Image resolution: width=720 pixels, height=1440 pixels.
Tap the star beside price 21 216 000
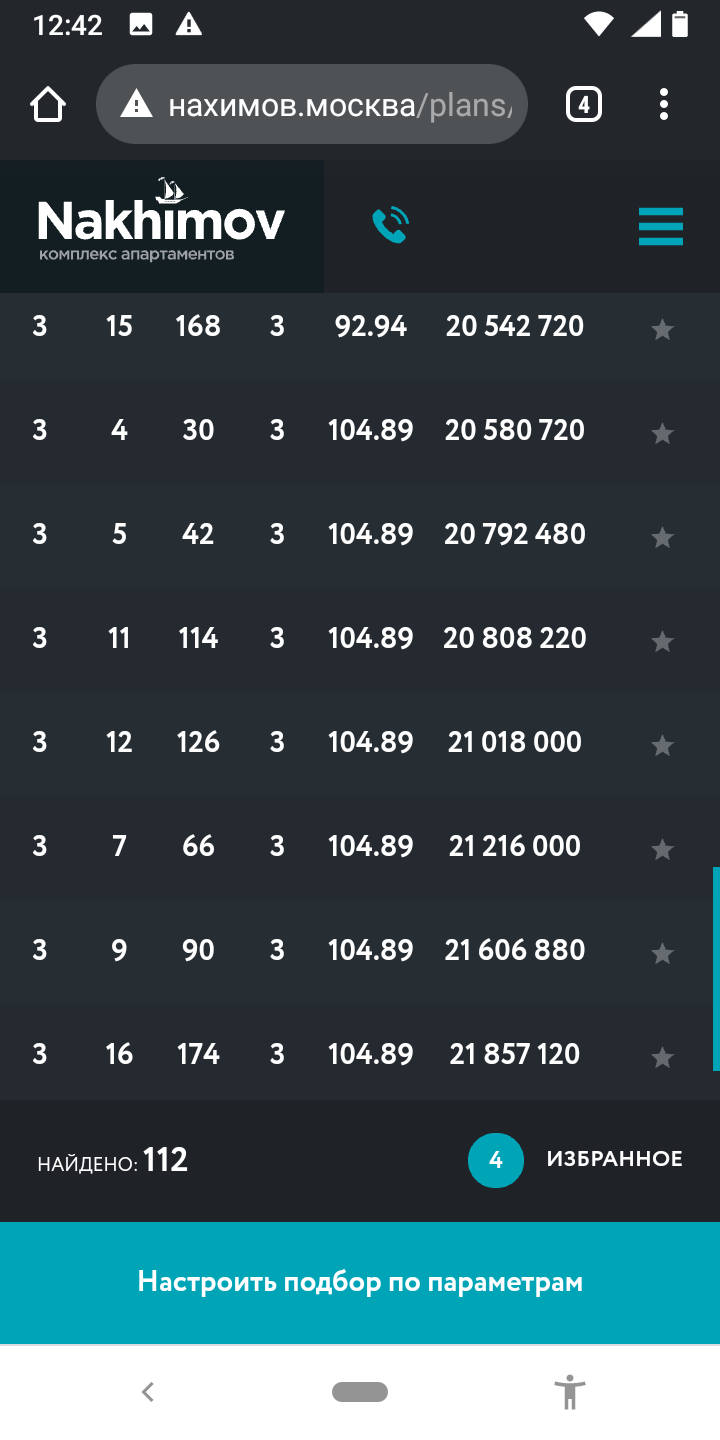(662, 849)
